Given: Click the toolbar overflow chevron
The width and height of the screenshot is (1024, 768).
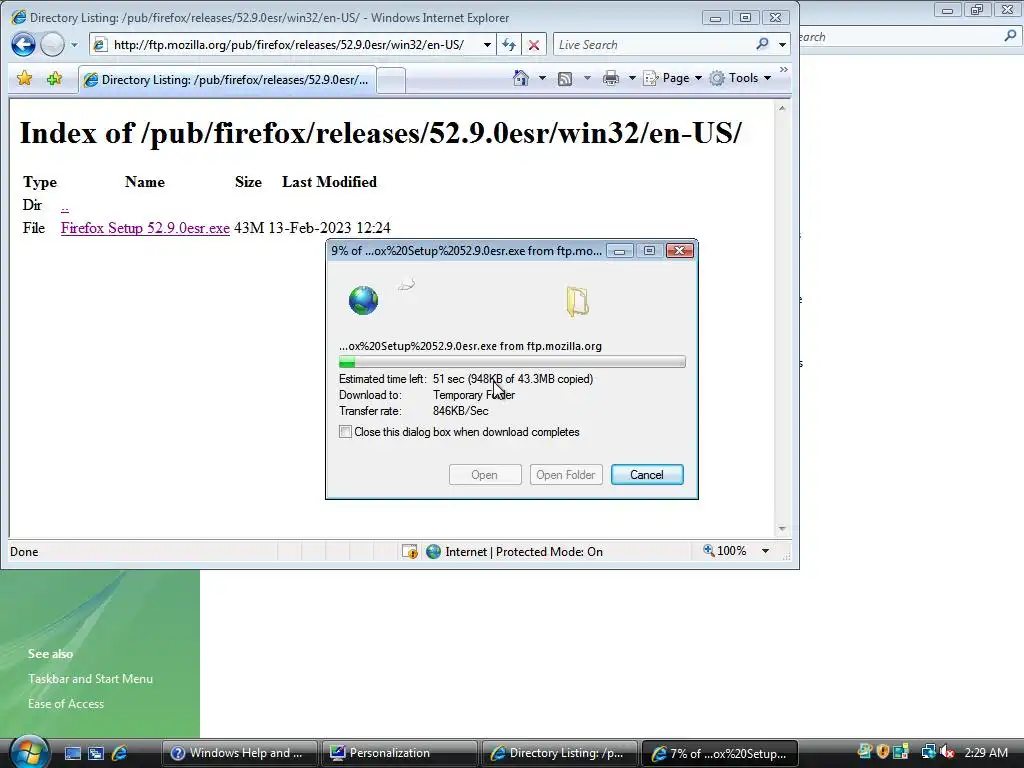Looking at the screenshot, I should click(784, 70).
